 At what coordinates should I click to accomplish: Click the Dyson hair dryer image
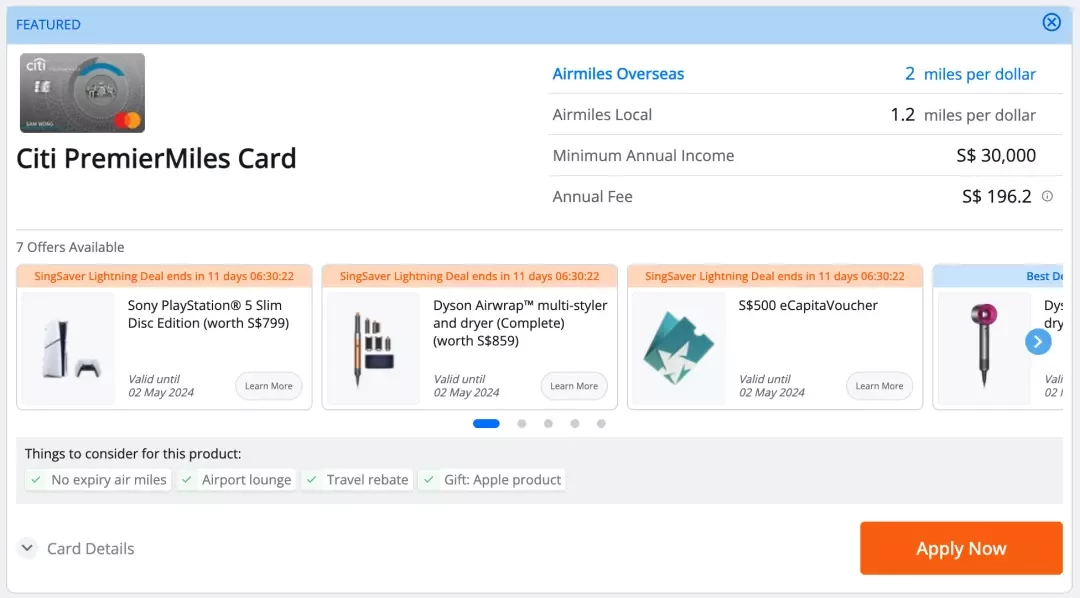[x=984, y=348]
